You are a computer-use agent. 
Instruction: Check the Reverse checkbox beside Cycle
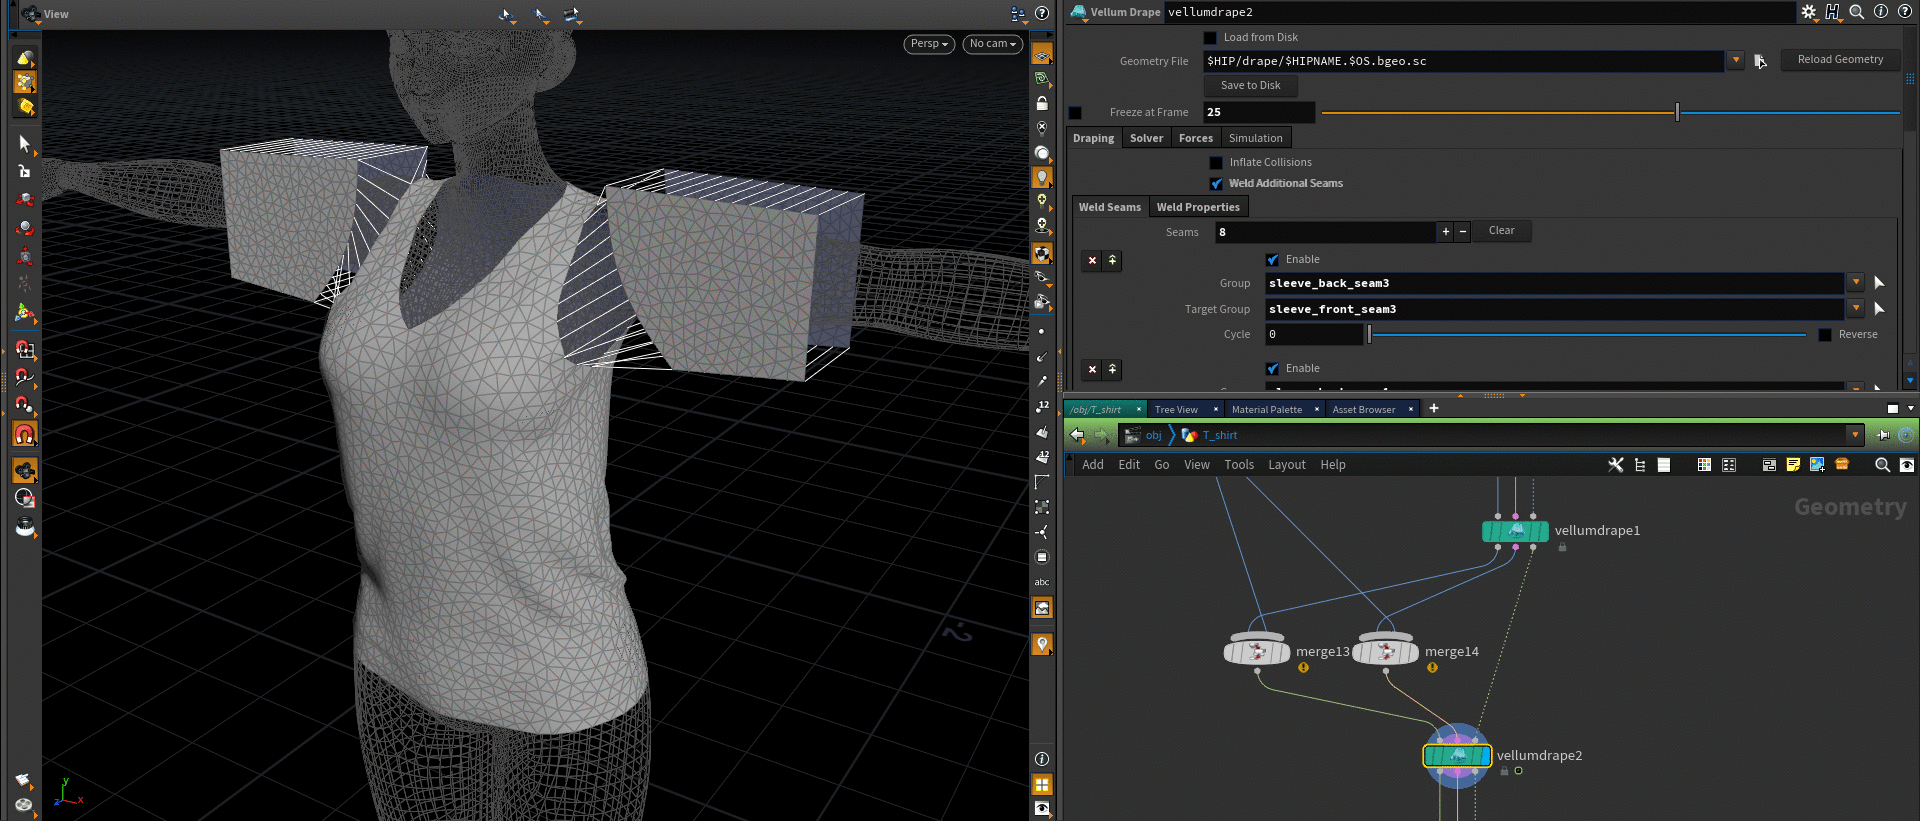[1825, 335]
